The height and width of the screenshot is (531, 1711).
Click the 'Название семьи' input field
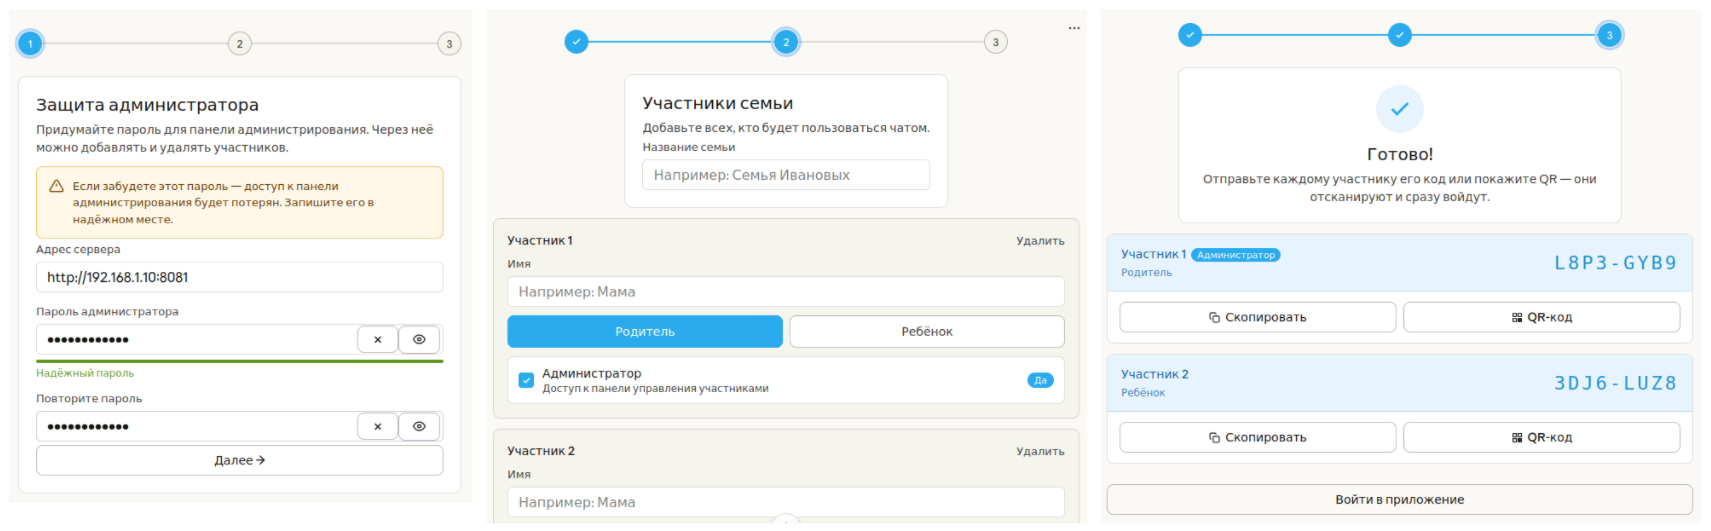(x=786, y=175)
